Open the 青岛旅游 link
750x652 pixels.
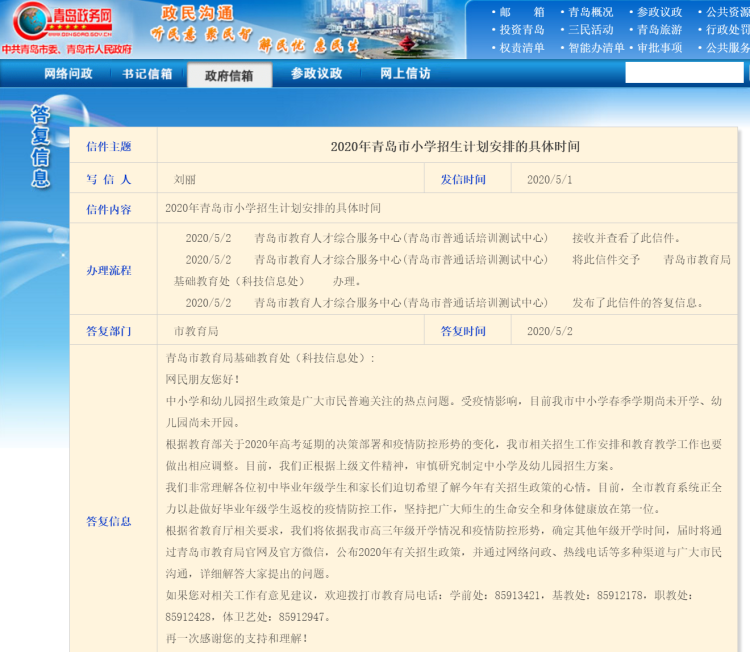pyautogui.click(x=659, y=30)
